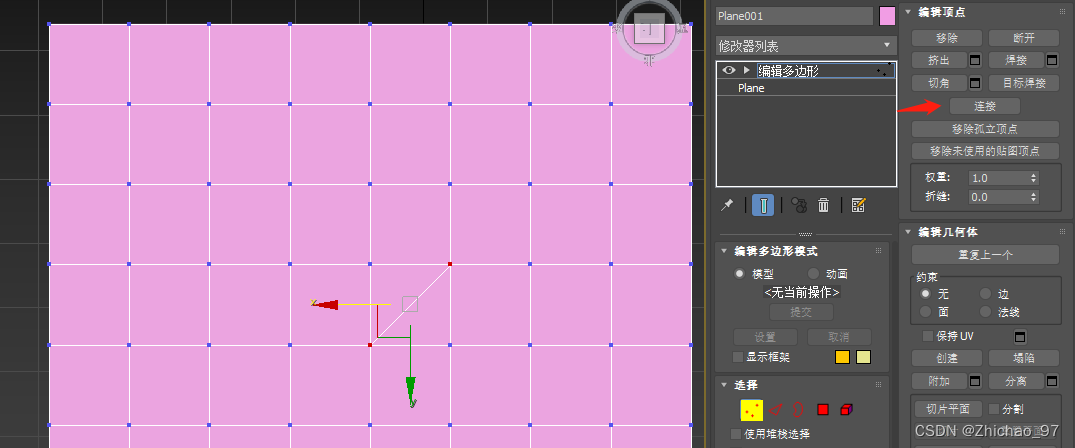Open the pink object color swatch
The image size is (1075, 448).
point(887,16)
